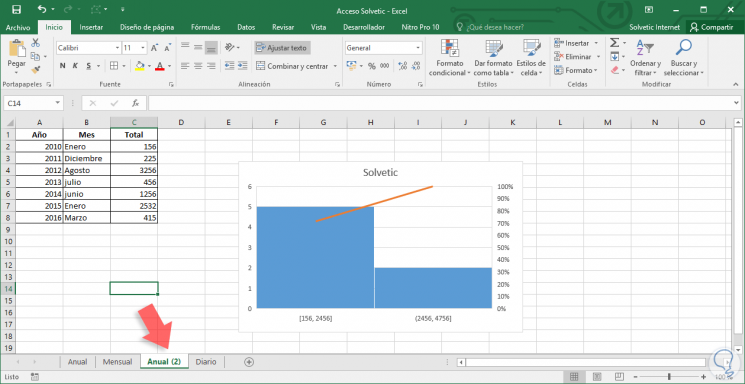Click the Combinar y centrar button
Image resolution: width=745 pixels, height=384 pixels.
click(292, 66)
